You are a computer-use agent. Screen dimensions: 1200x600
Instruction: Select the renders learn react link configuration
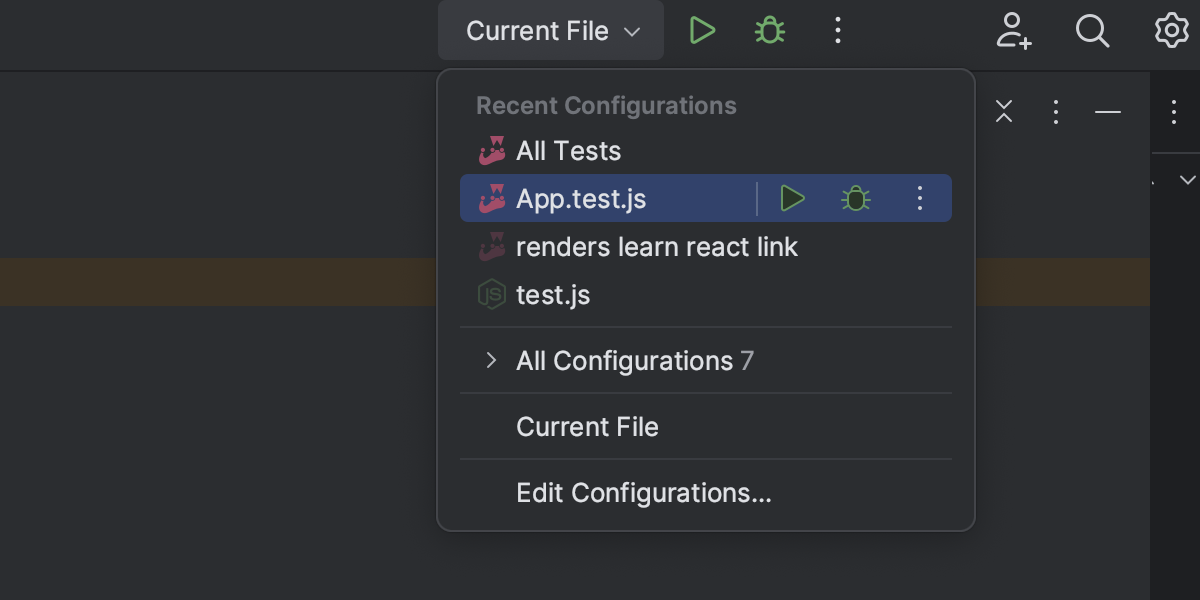[x=656, y=247]
